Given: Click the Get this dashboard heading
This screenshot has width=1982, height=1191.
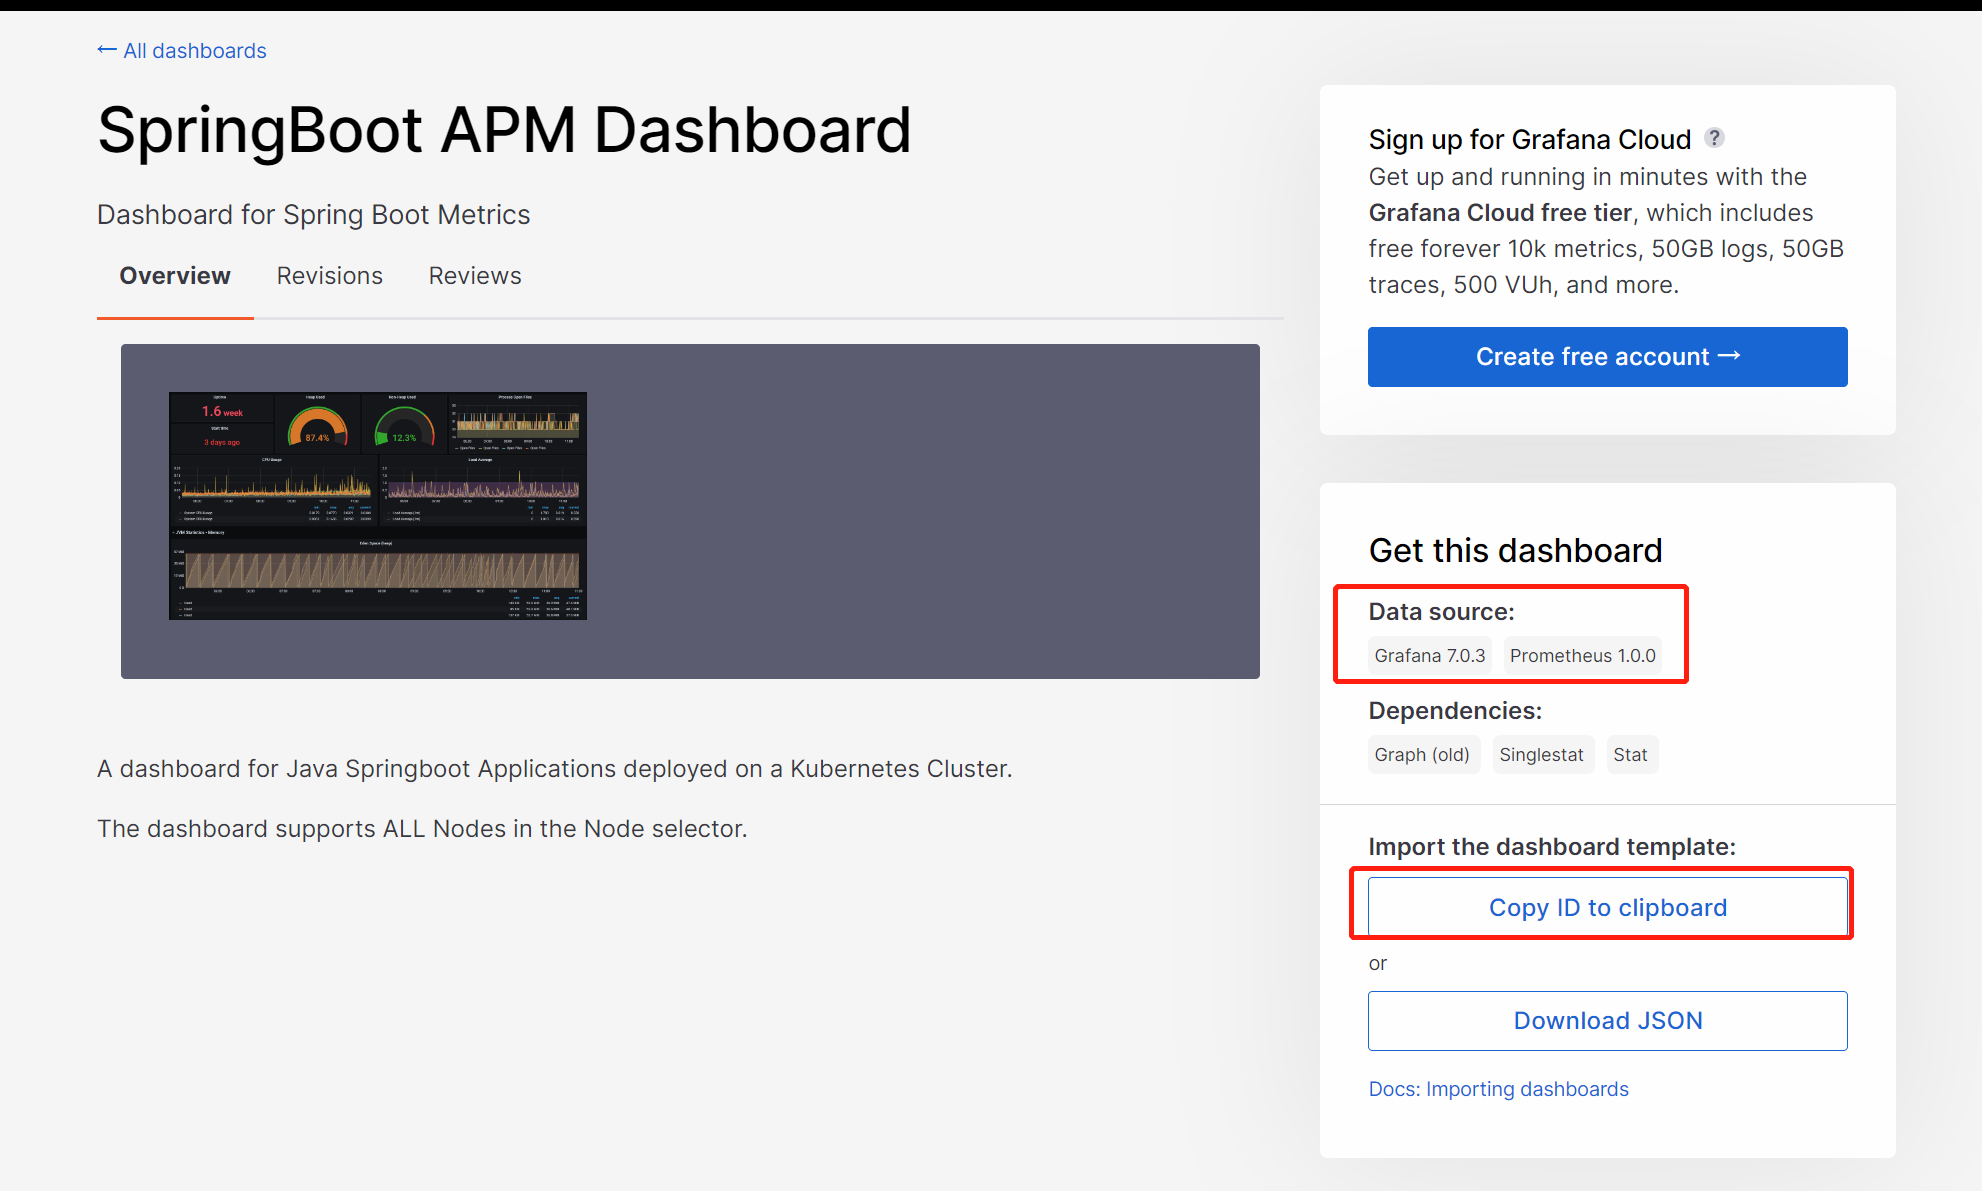Looking at the screenshot, I should 1515,551.
